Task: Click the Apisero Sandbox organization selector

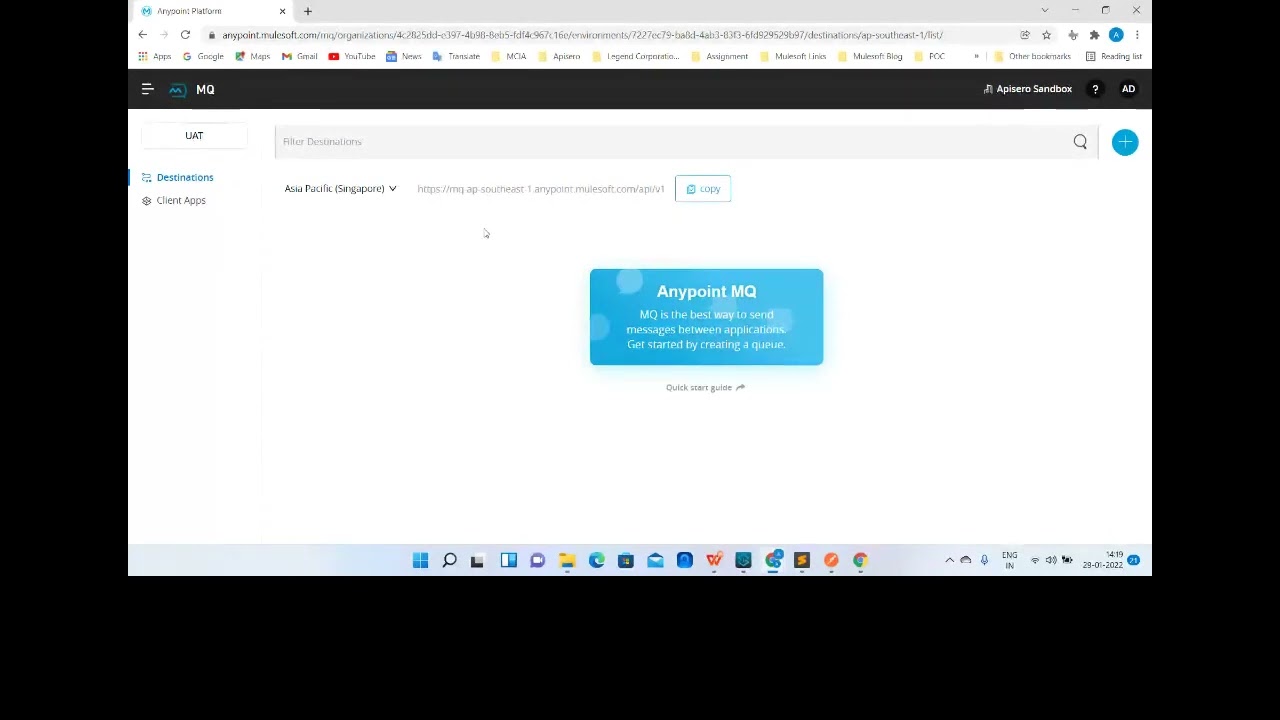Action: point(1027,89)
